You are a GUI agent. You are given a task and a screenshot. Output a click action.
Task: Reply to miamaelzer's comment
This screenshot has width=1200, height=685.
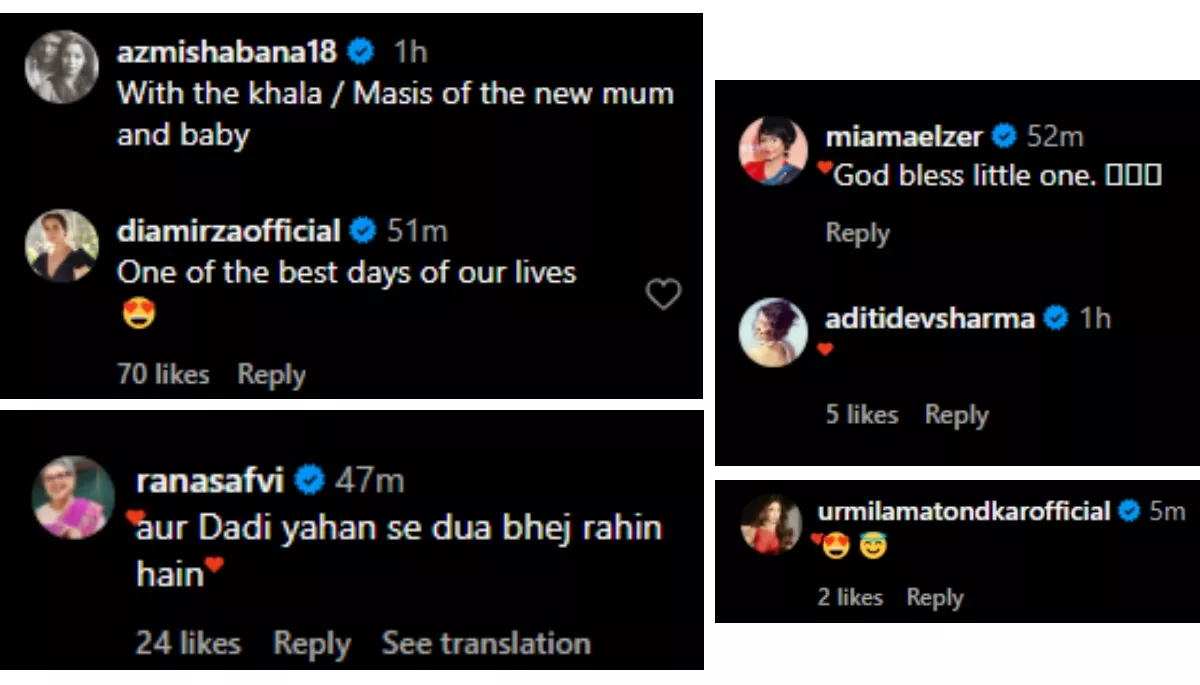pyautogui.click(x=857, y=233)
